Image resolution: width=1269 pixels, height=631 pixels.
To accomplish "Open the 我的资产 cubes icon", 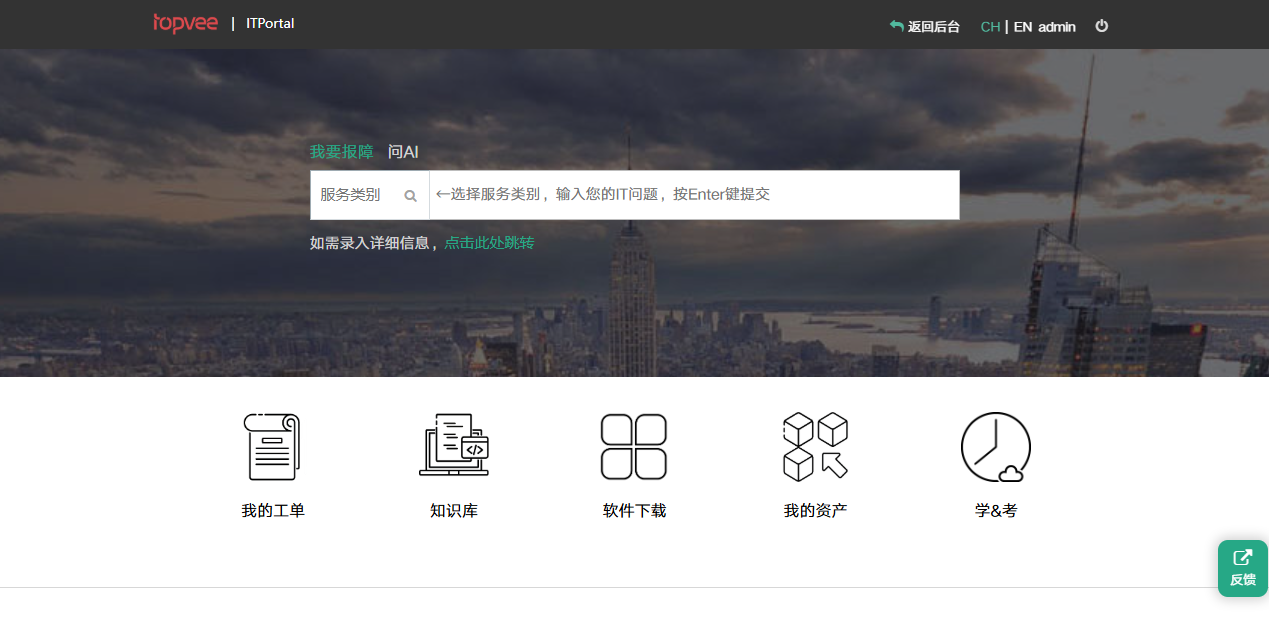I will [815, 446].
